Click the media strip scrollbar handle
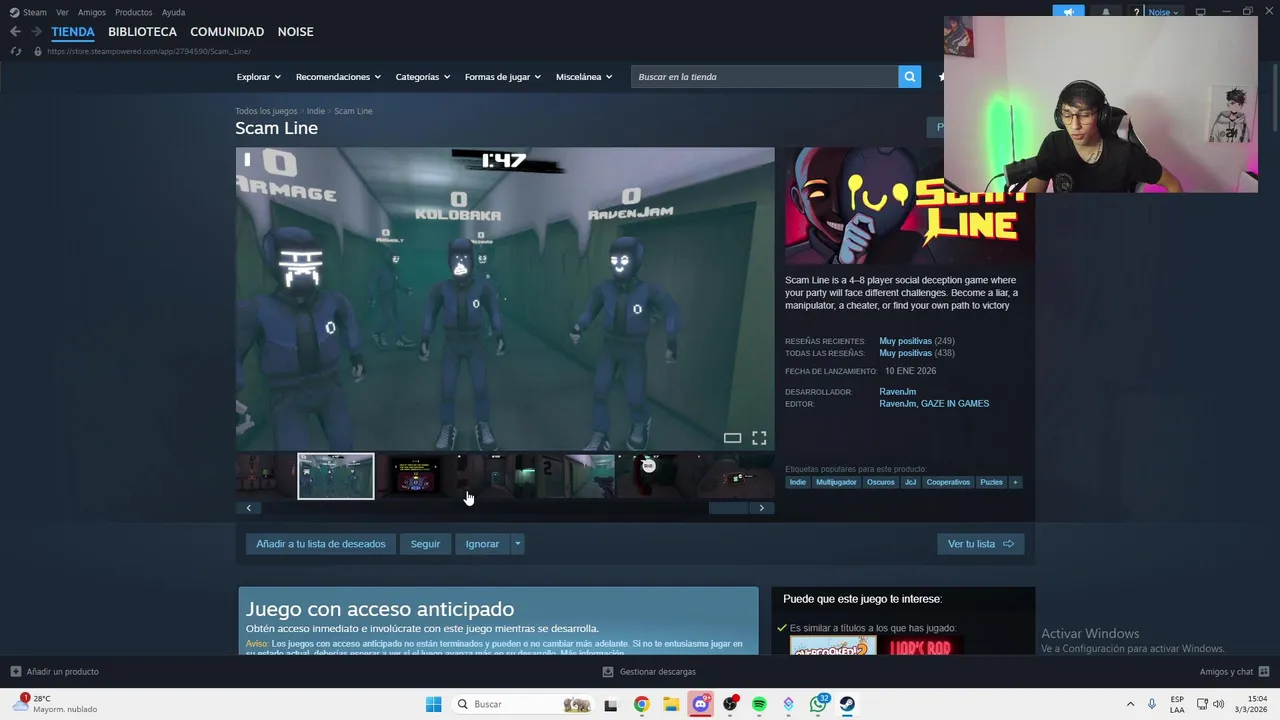This screenshot has width=1280, height=720. tap(728, 508)
